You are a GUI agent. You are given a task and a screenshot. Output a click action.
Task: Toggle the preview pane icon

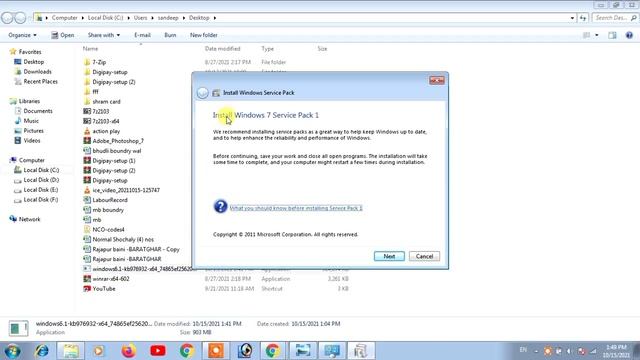[x=612, y=35]
